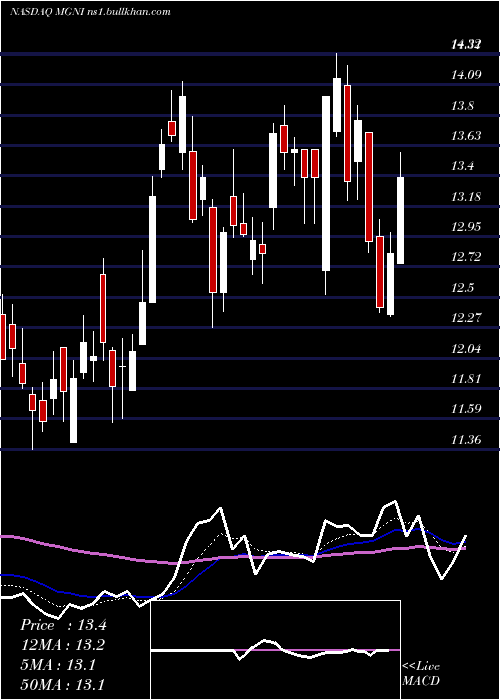500x700 pixels.
Task: Click the 11.81 price axis label
Action: click(x=466, y=379)
